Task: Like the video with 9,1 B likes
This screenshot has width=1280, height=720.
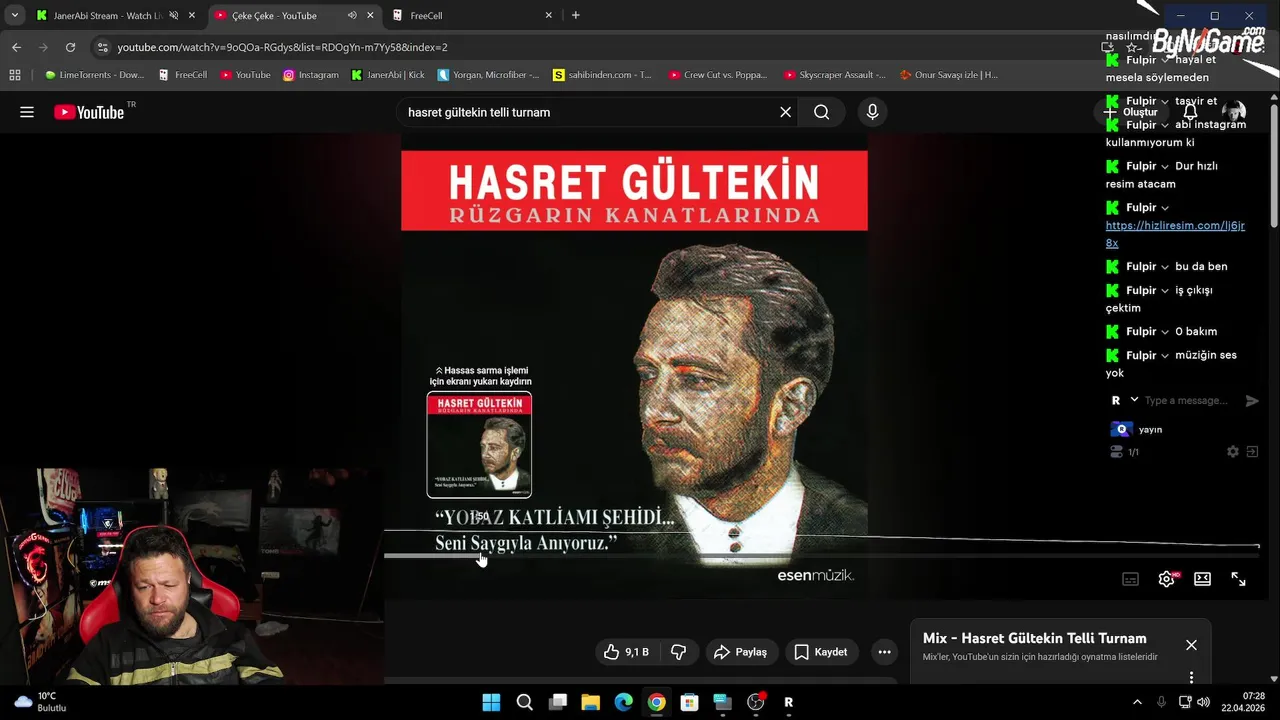Action: pos(627,652)
